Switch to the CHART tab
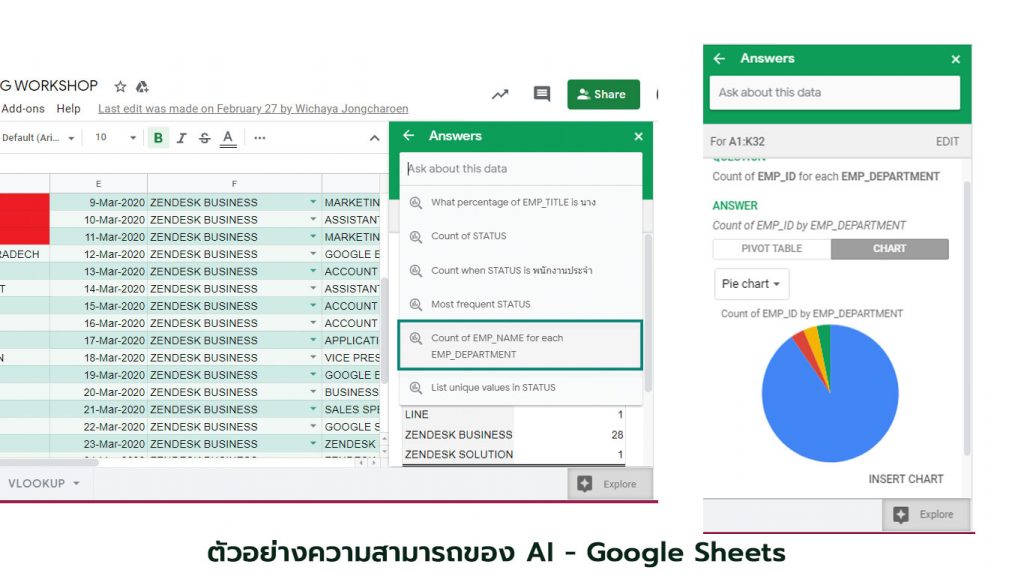The height and width of the screenshot is (576, 1024). pyautogui.click(x=889, y=249)
